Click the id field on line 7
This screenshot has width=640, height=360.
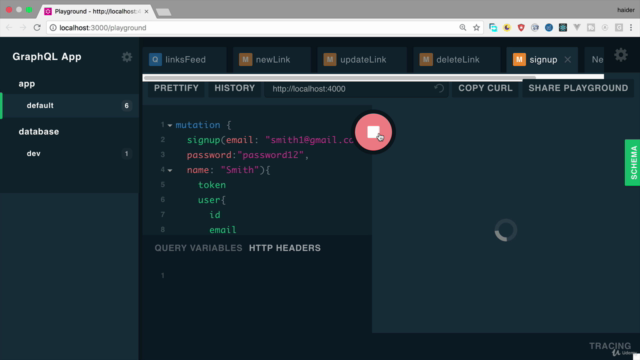(215, 215)
